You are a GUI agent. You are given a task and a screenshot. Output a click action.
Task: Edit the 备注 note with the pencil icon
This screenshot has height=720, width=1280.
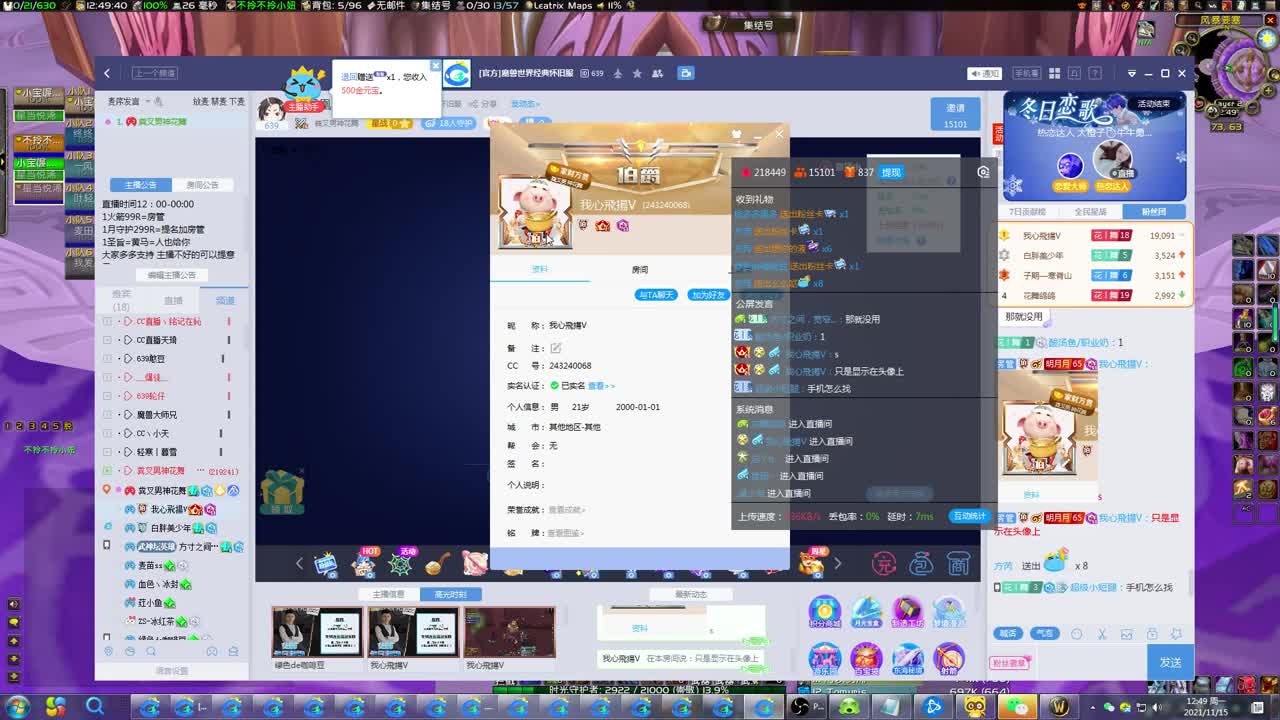coord(556,348)
